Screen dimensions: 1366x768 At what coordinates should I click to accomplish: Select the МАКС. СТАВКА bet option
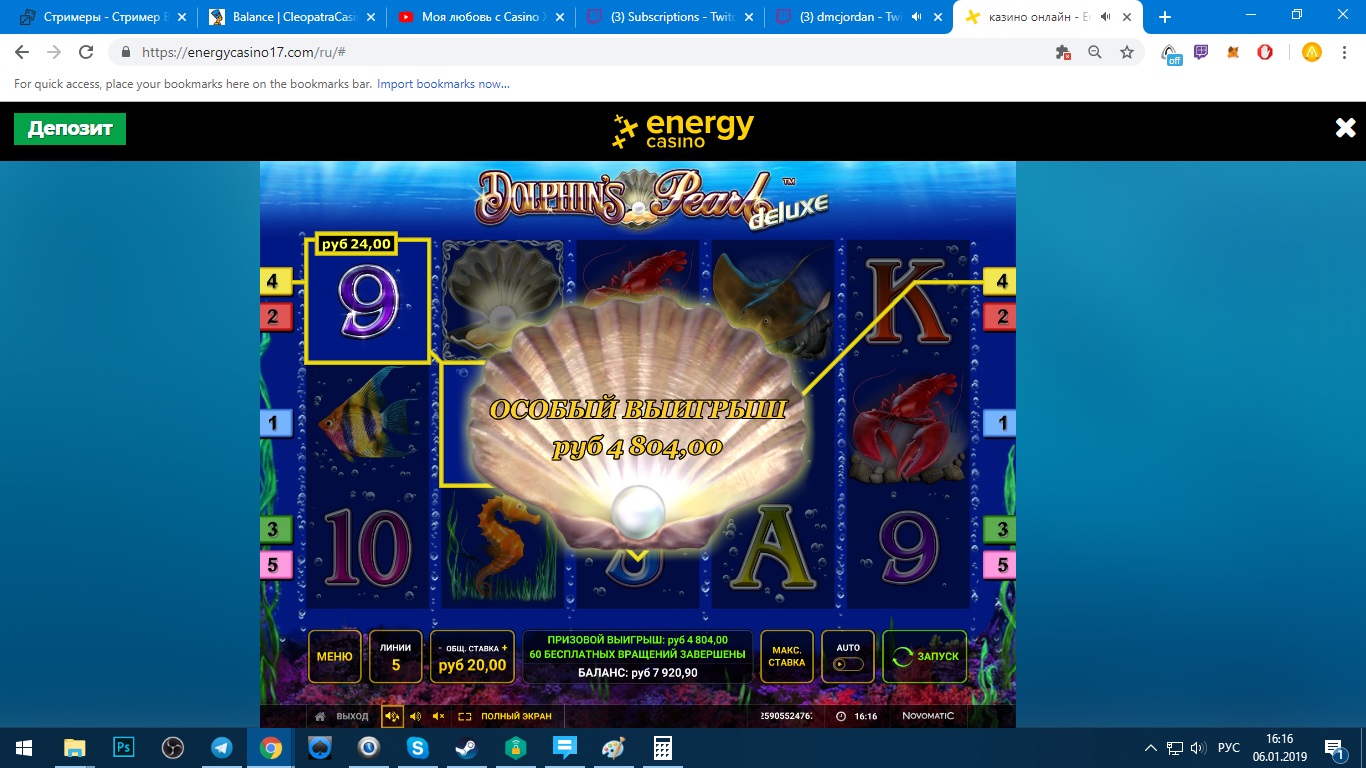786,657
